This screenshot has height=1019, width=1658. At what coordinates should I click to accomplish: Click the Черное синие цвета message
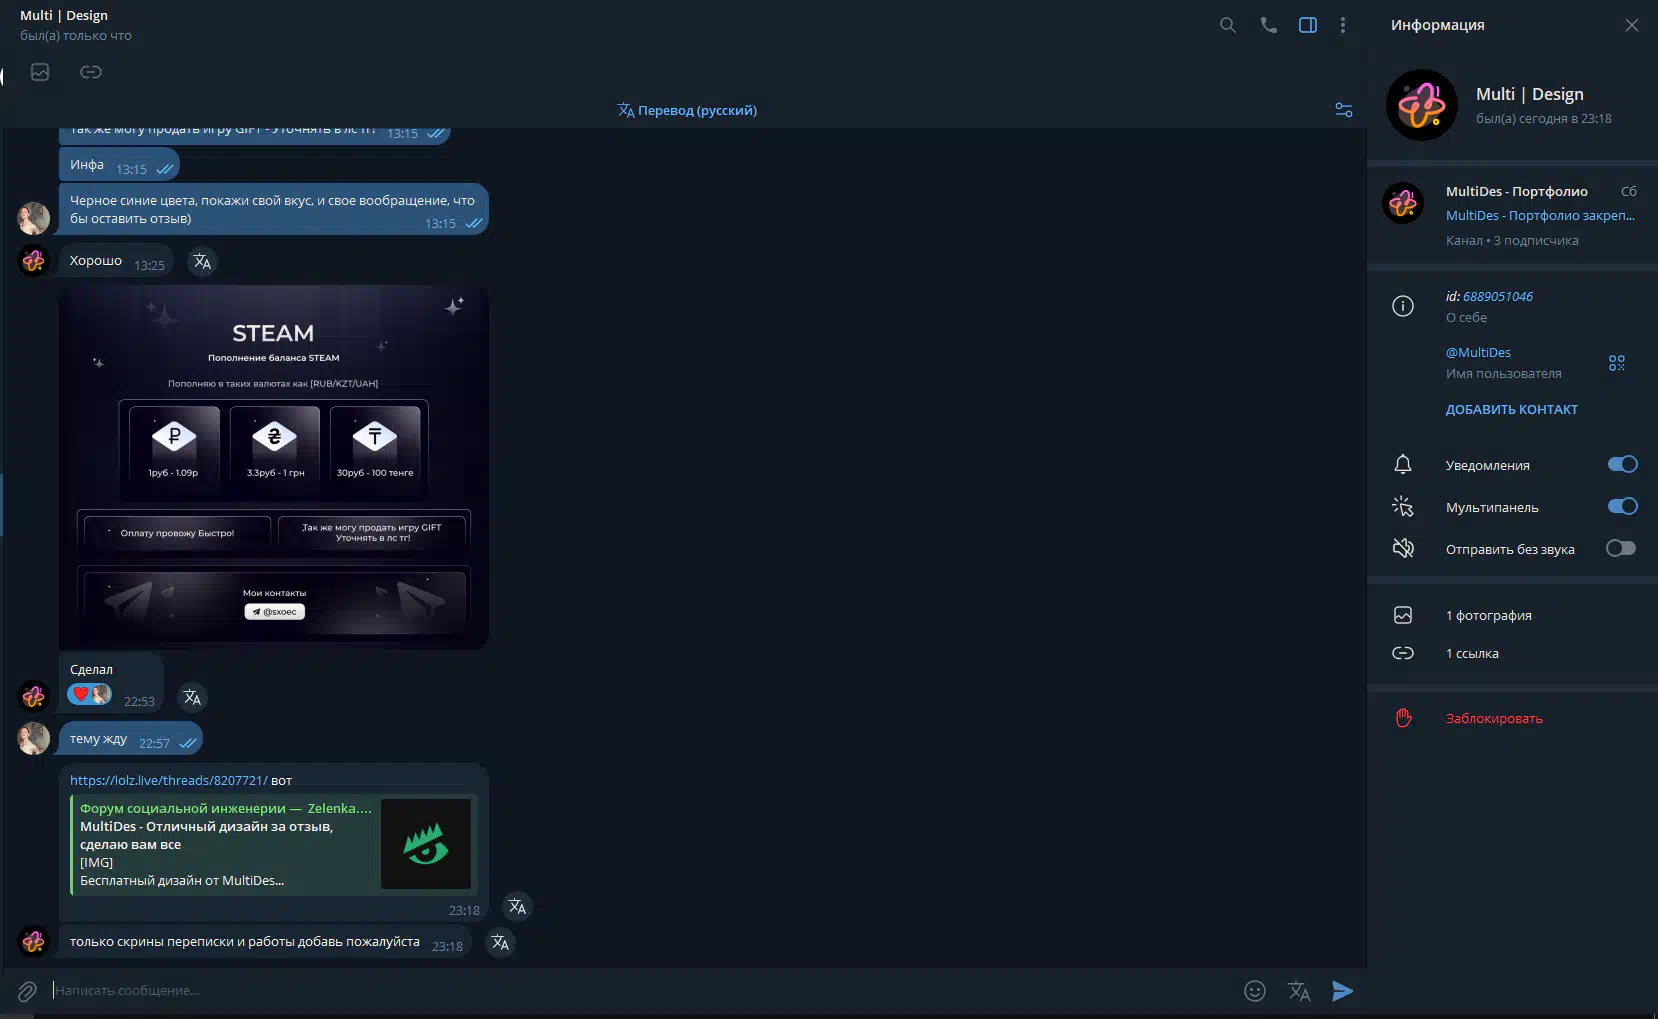[x=273, y=209]
